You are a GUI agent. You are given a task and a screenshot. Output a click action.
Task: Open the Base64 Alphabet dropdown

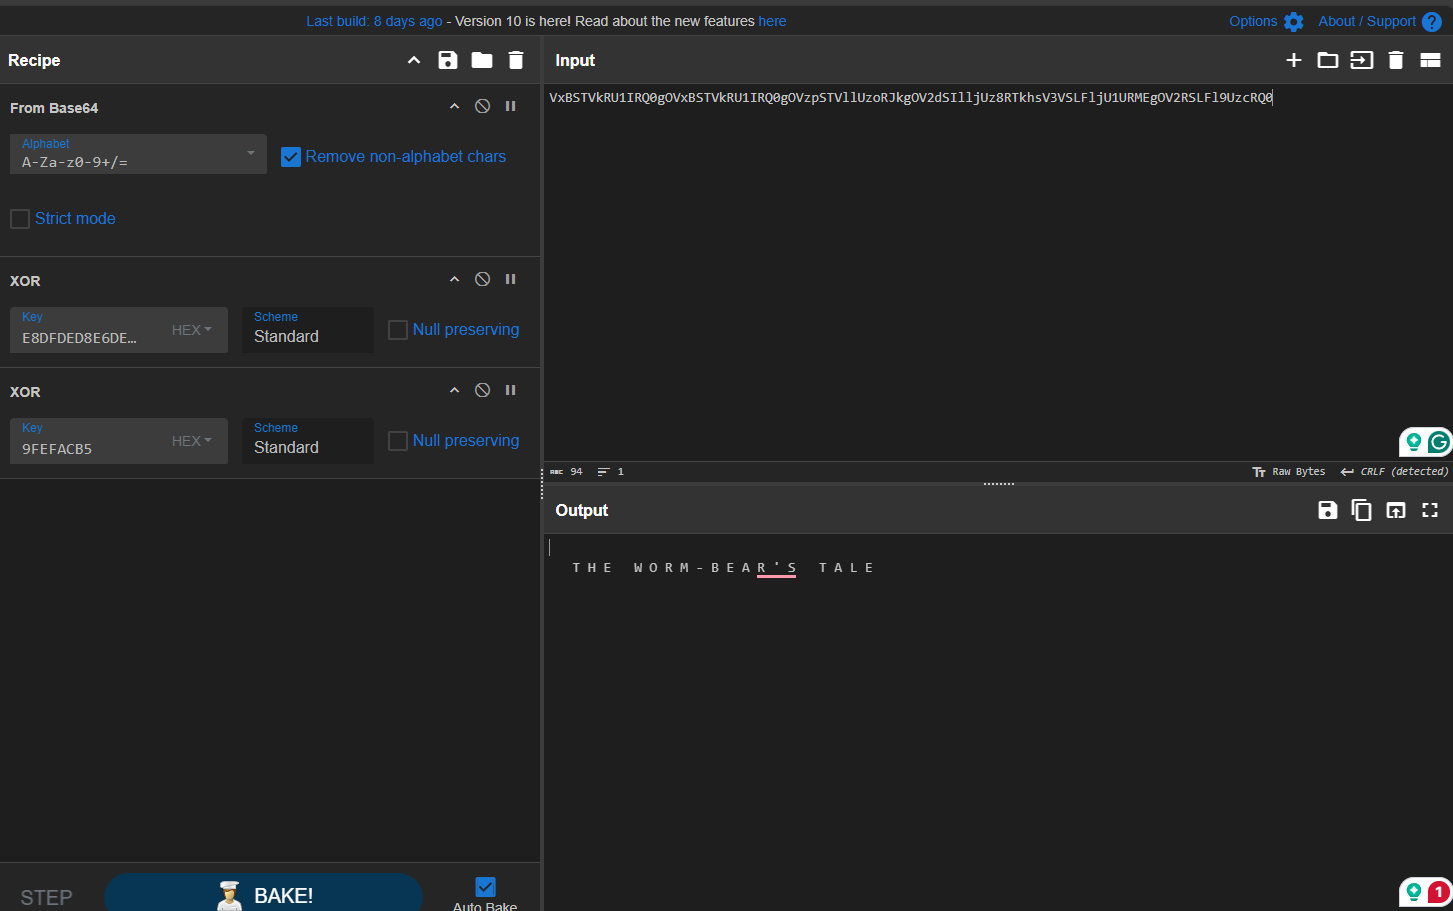tap(250, 153)
